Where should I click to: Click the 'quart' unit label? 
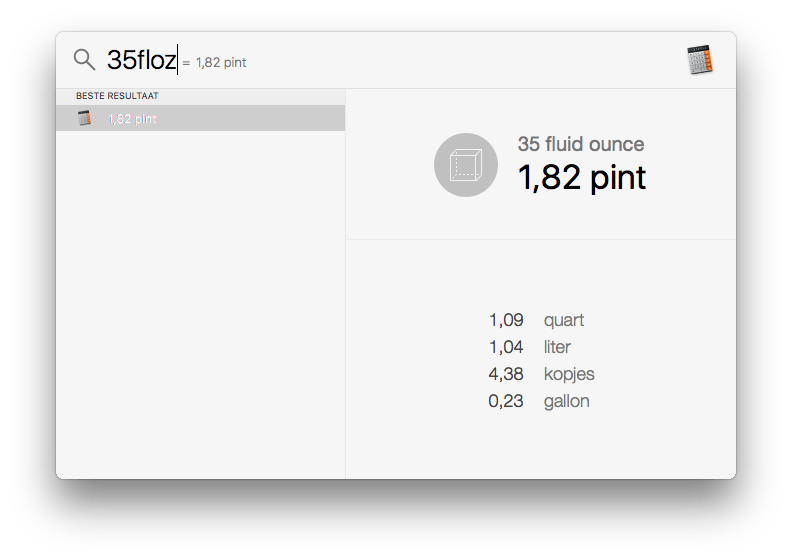click(564, 321)
